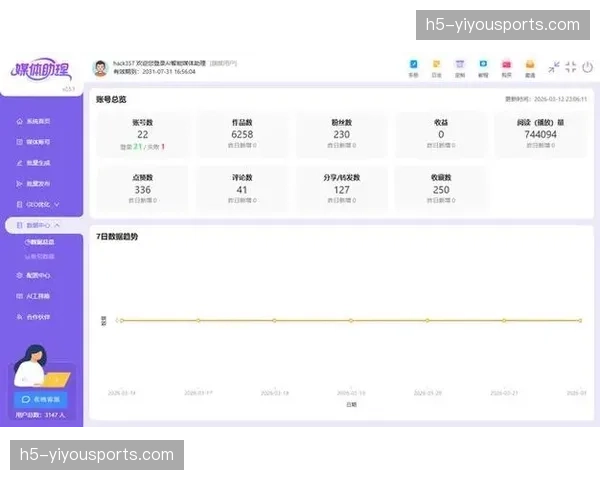Click the icon beside 媒体账号
Screen dimensions: 600x480
[20, 142]
